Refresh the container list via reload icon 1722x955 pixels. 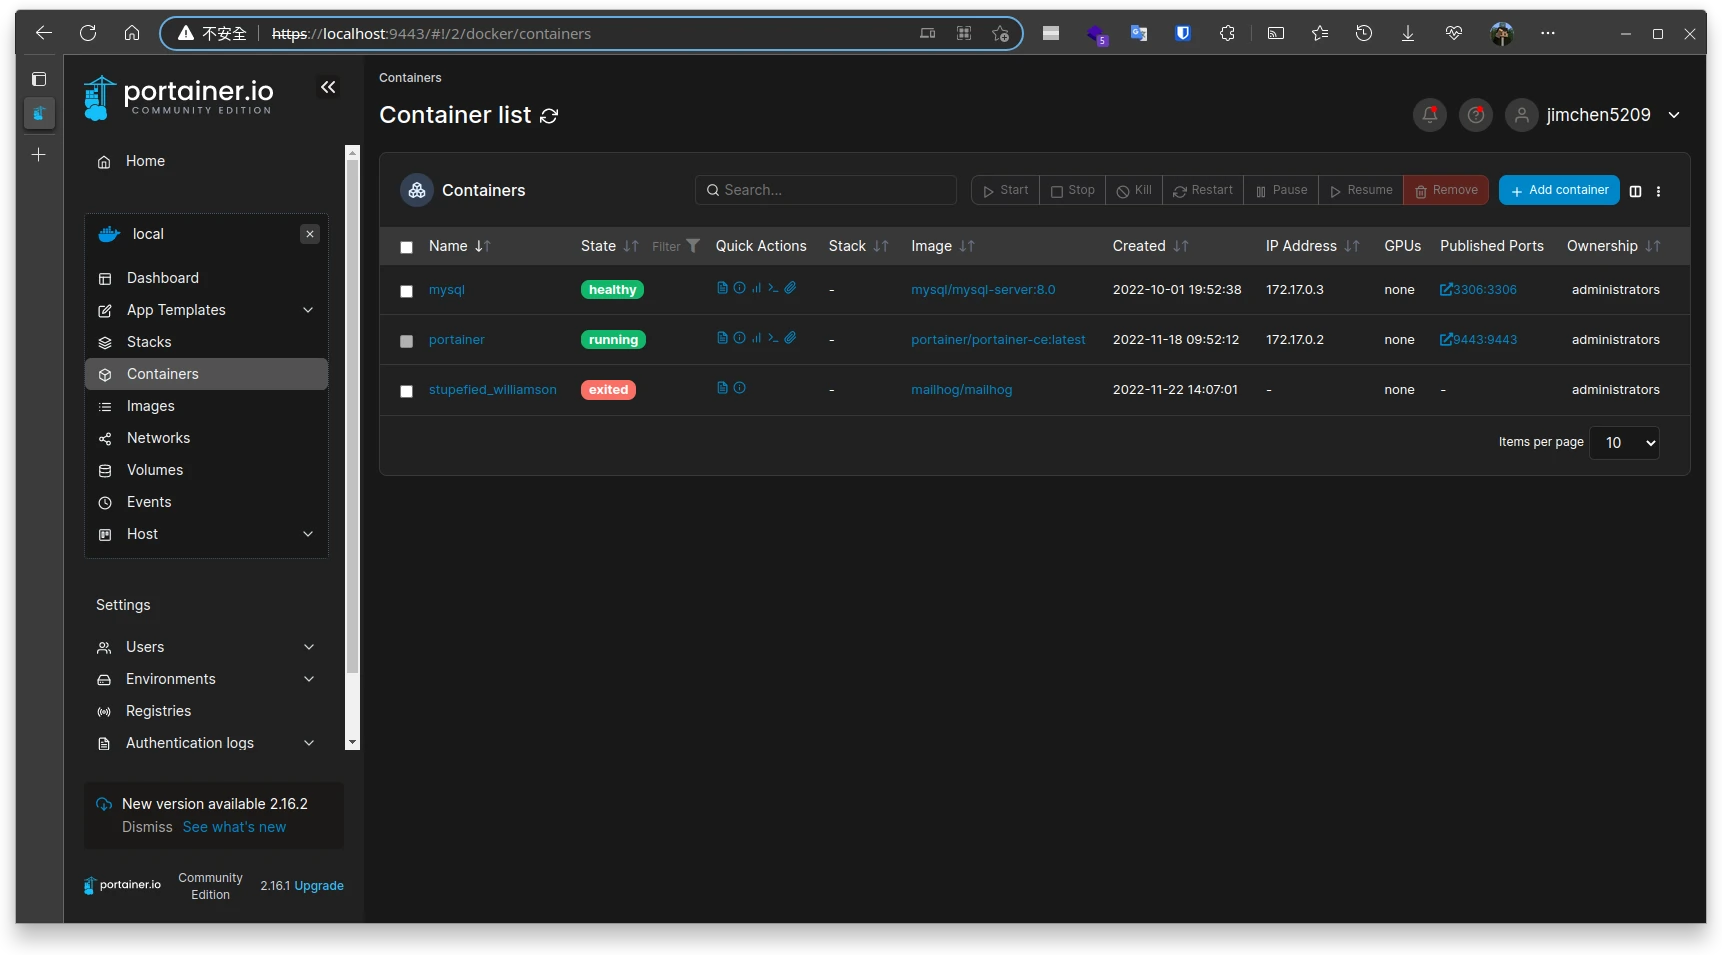549,116
